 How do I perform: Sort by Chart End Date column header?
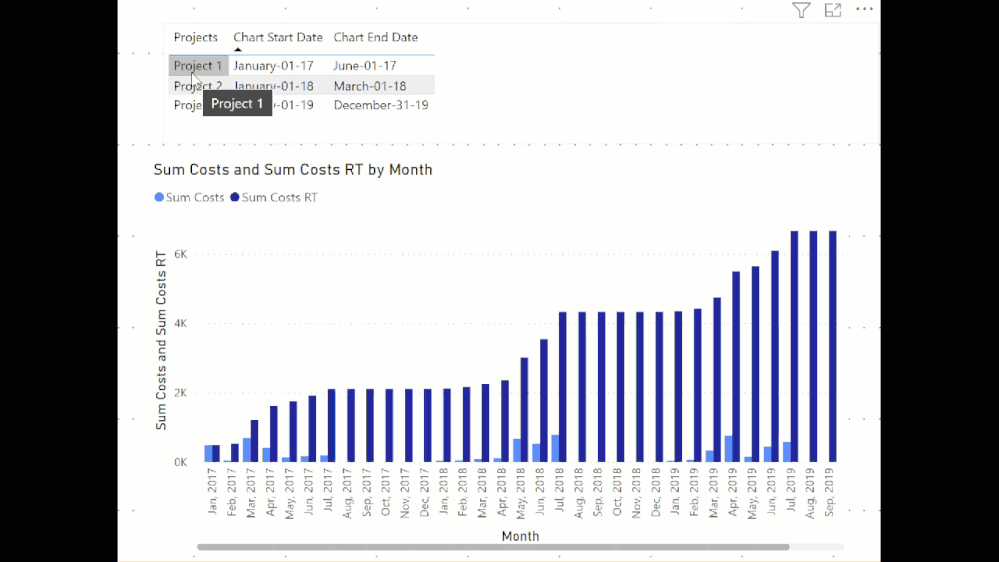click(x=376, y=38)
